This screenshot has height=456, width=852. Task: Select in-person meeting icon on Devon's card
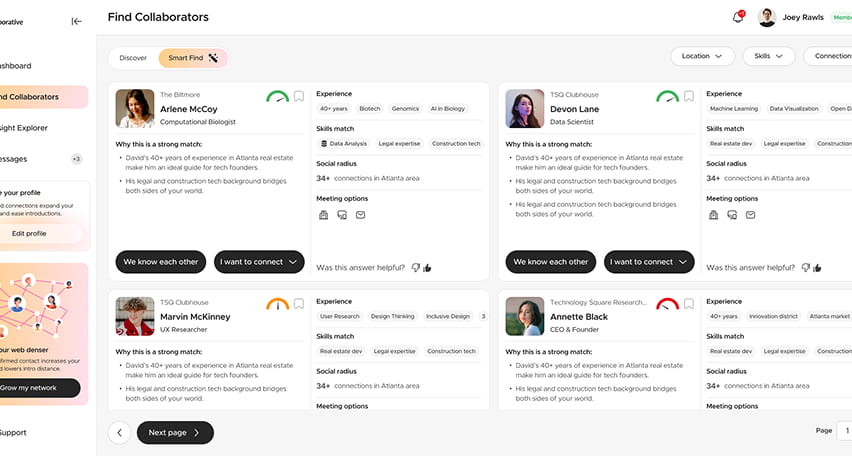(x=713, y=215)
